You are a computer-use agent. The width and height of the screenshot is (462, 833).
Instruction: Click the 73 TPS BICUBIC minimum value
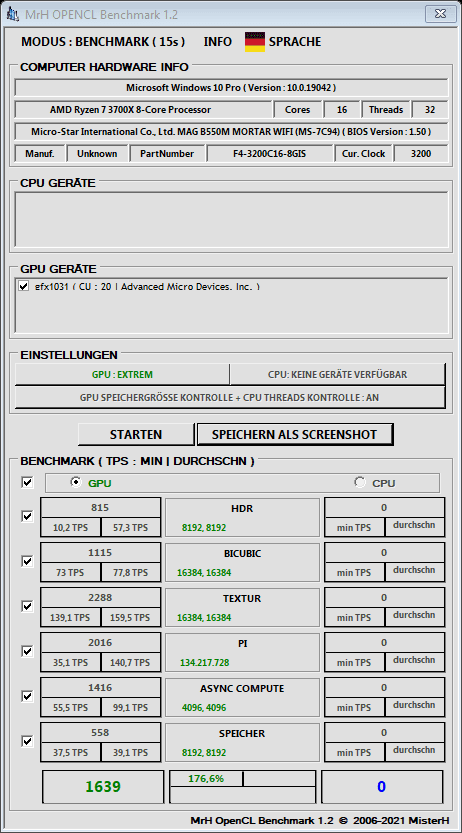point(70,573)
